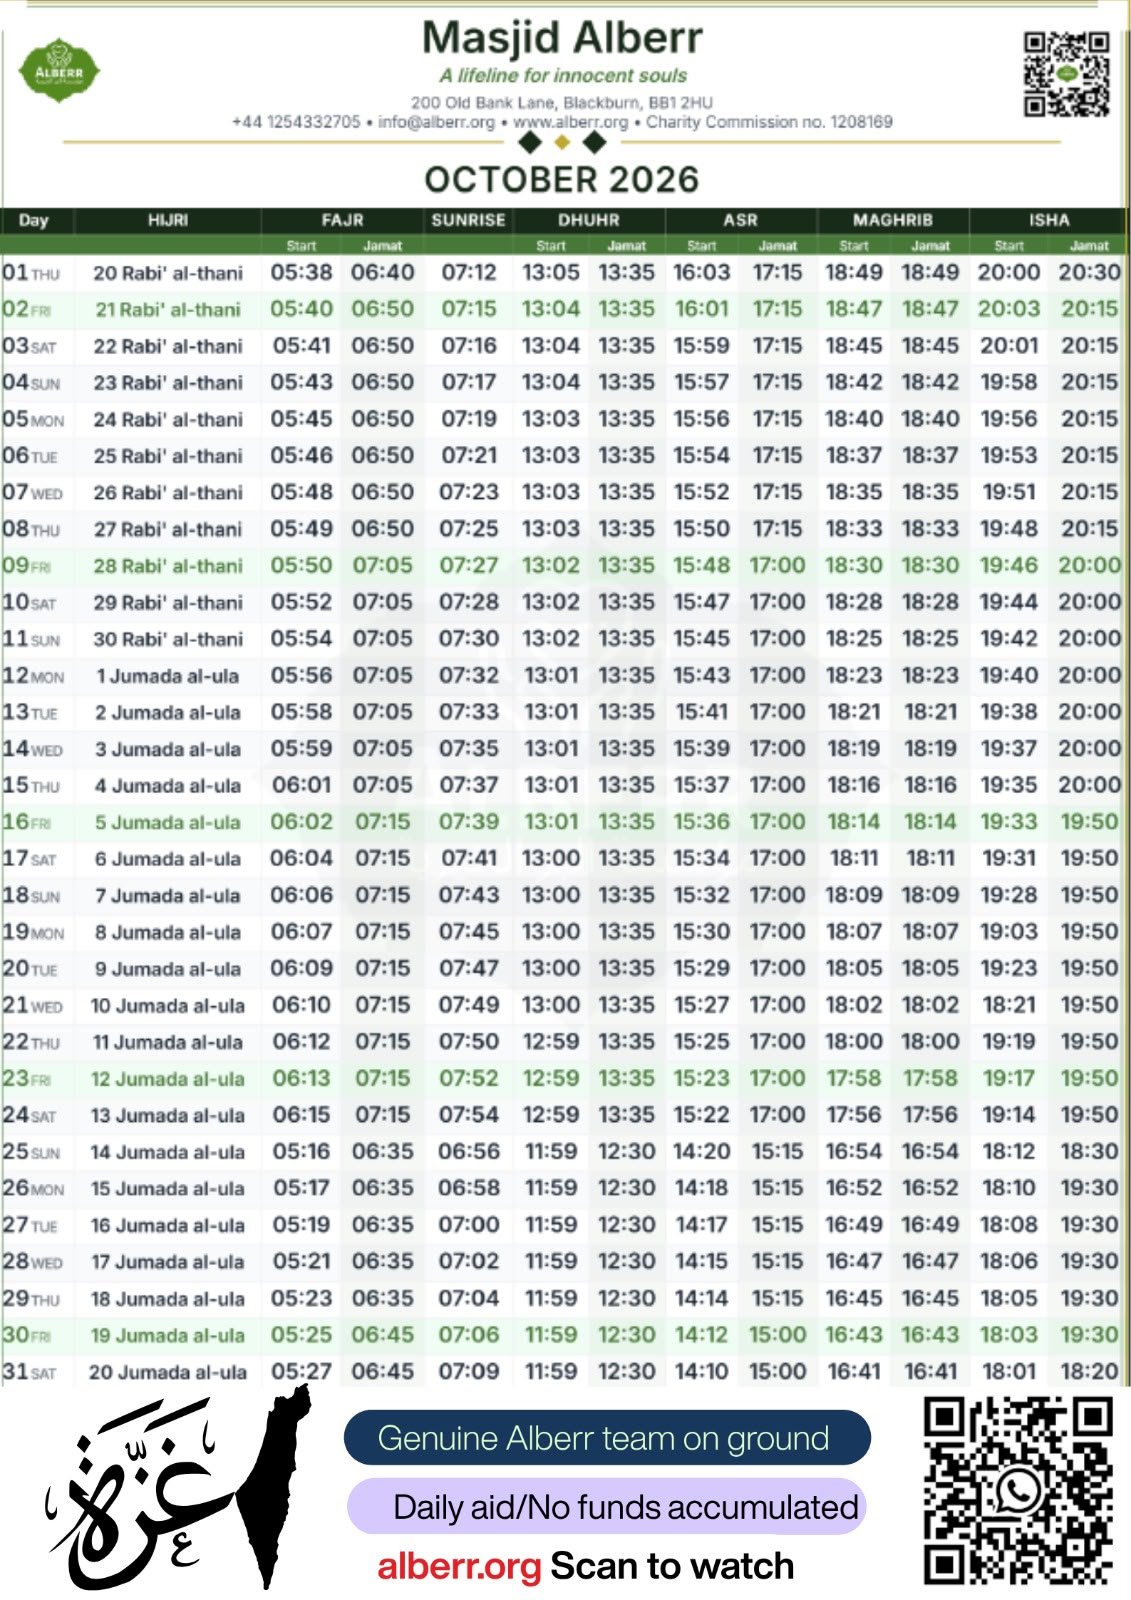Click Asr start time '15:25'
The width and height of the screenshot is (1131, 1600).
coord(702,1041)
